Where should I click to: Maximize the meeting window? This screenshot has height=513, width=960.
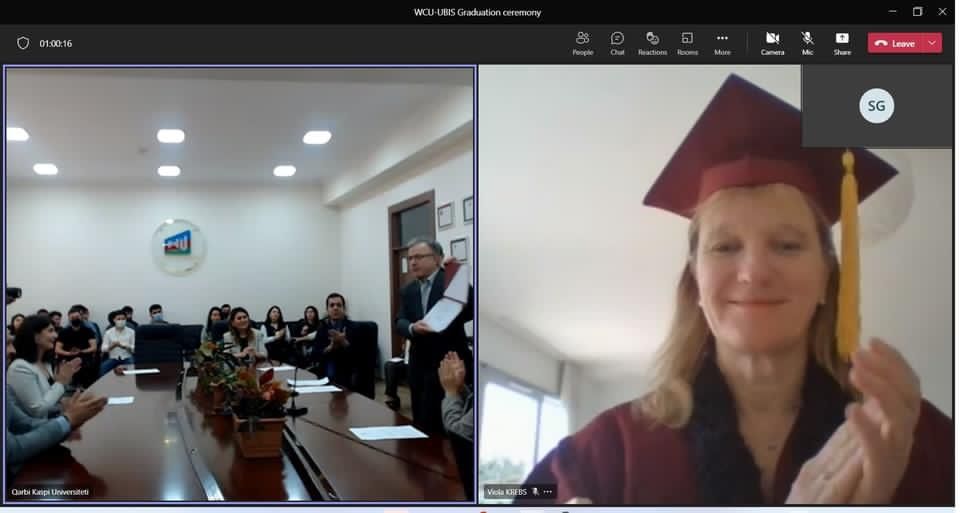[x=917, y=12]
